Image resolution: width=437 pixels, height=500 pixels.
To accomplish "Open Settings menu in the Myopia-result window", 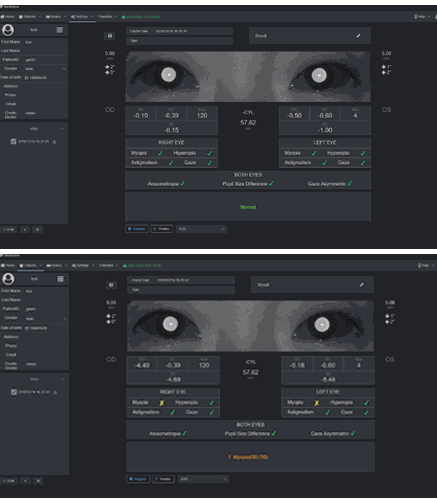I will 83,266.
